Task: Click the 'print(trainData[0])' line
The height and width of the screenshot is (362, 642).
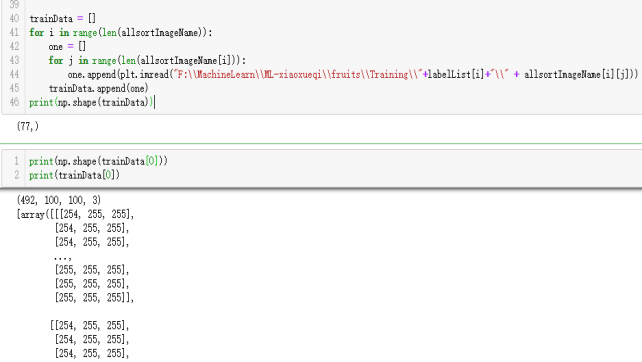Action: click(x=75, y=175)
